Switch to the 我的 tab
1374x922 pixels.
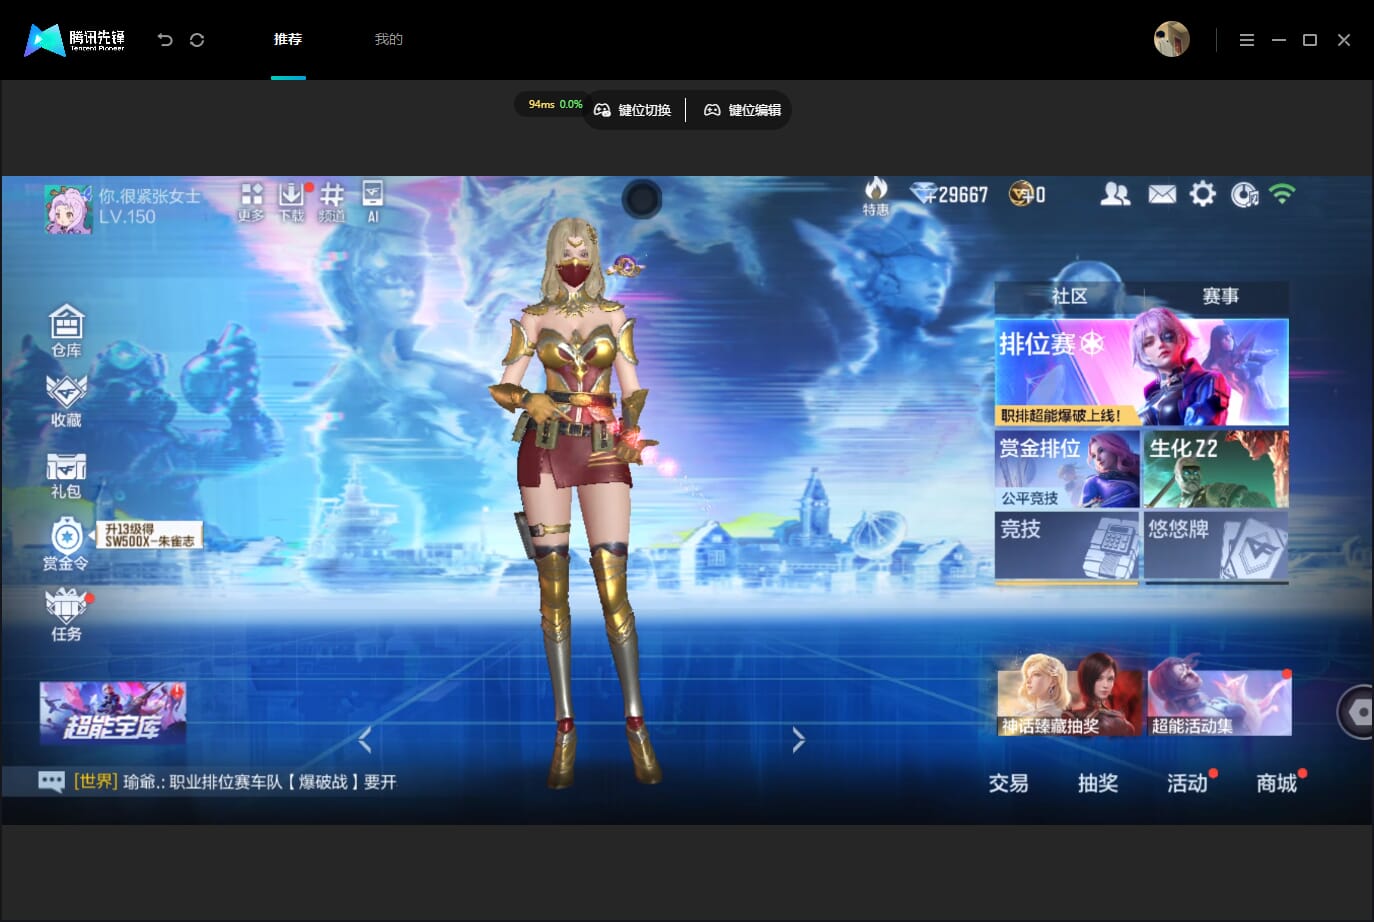[x=388, y=40]
